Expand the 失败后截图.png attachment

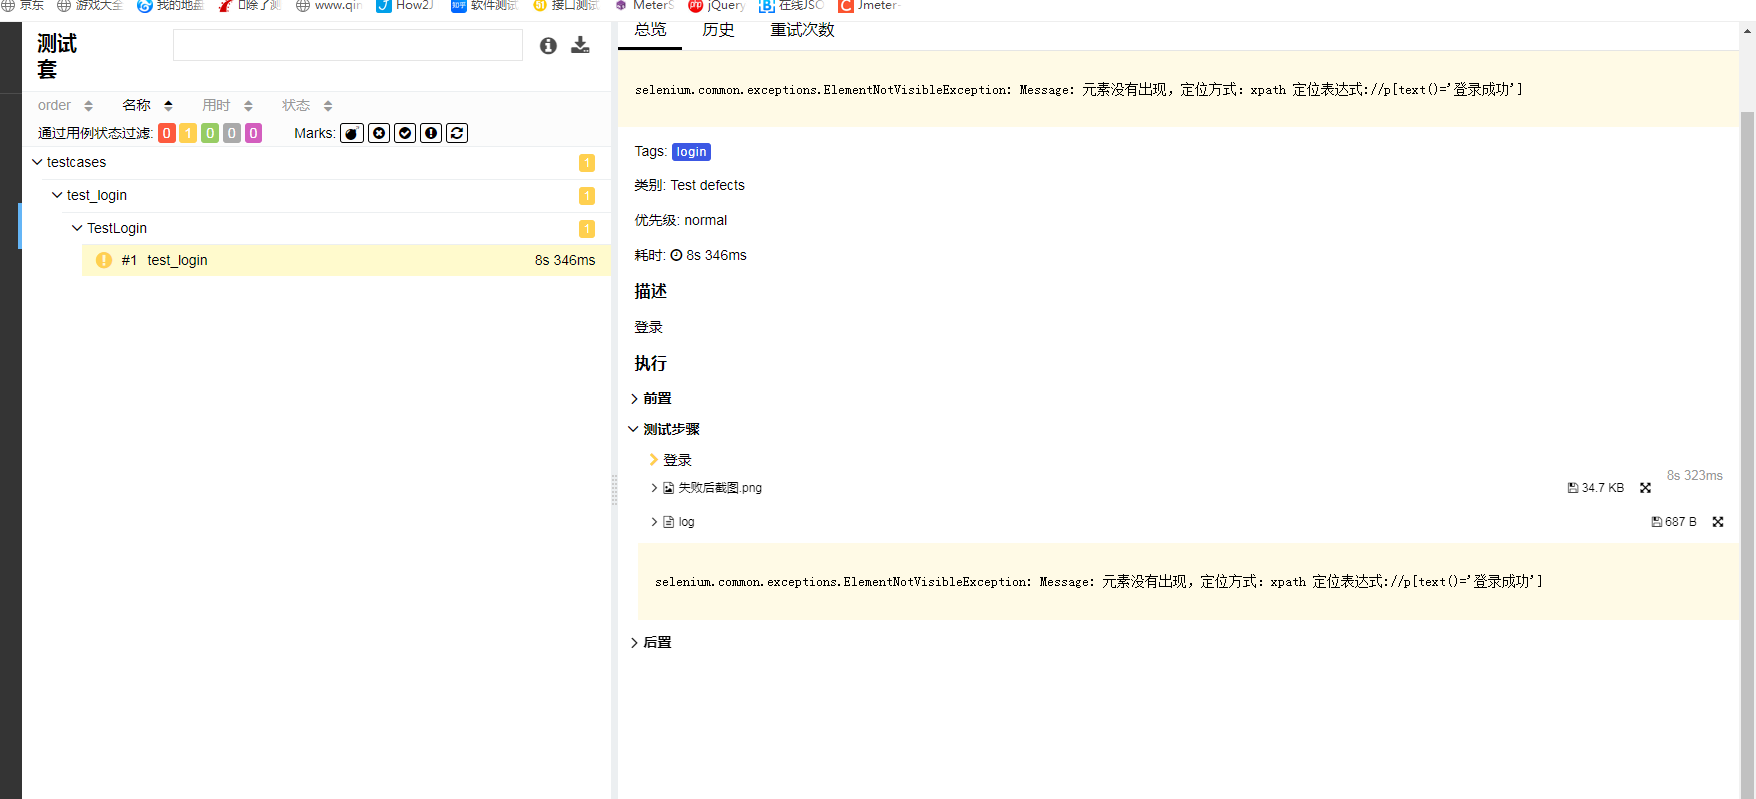coord(707,488)
